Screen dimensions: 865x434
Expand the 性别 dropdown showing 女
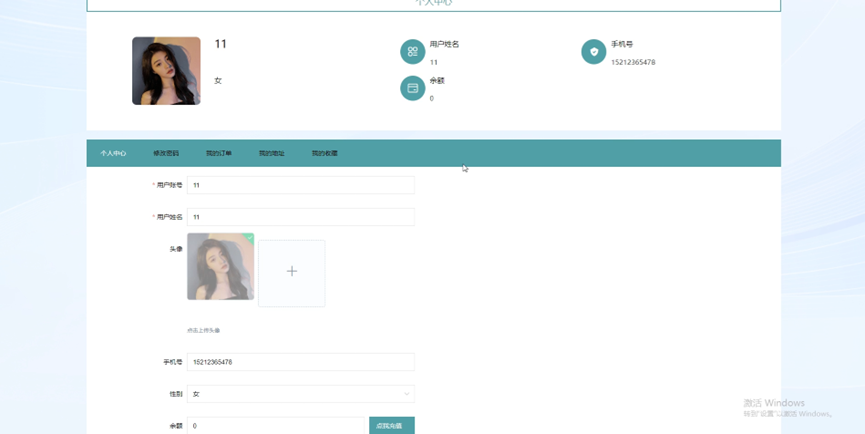301,394
